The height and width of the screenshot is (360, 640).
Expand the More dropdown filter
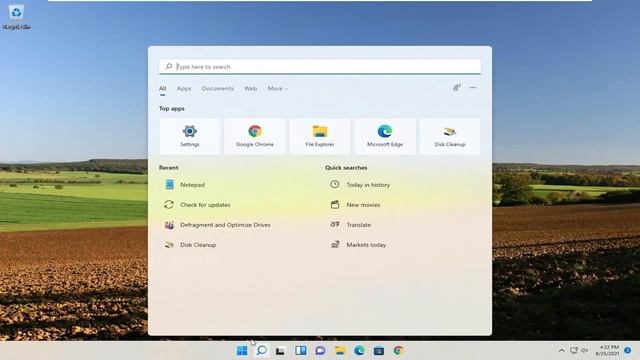[x=278, y=89]
